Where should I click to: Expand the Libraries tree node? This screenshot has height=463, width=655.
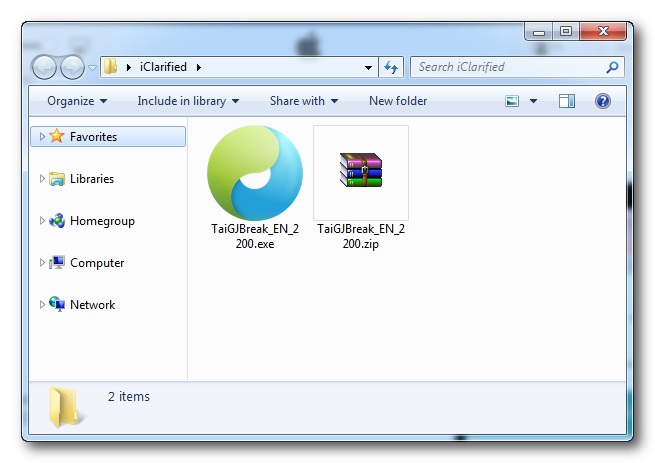click(x=42, y=179)
